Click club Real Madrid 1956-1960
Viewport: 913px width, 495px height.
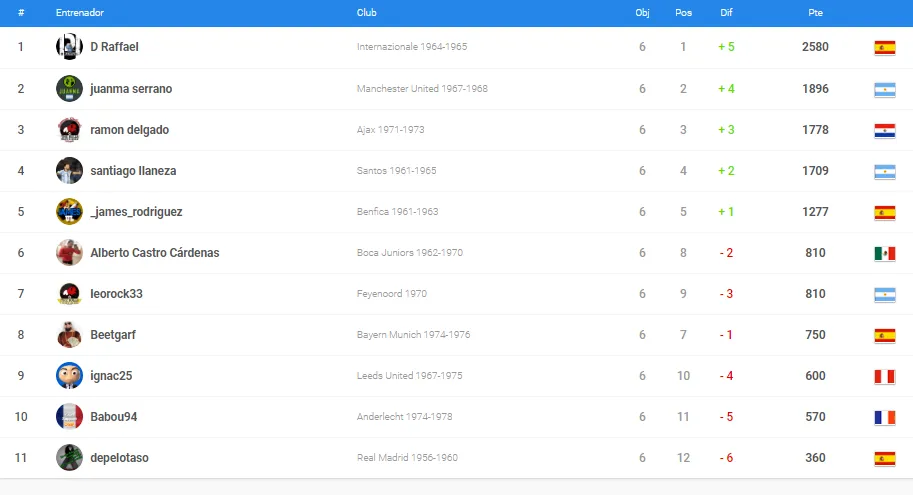coord(408,458)
